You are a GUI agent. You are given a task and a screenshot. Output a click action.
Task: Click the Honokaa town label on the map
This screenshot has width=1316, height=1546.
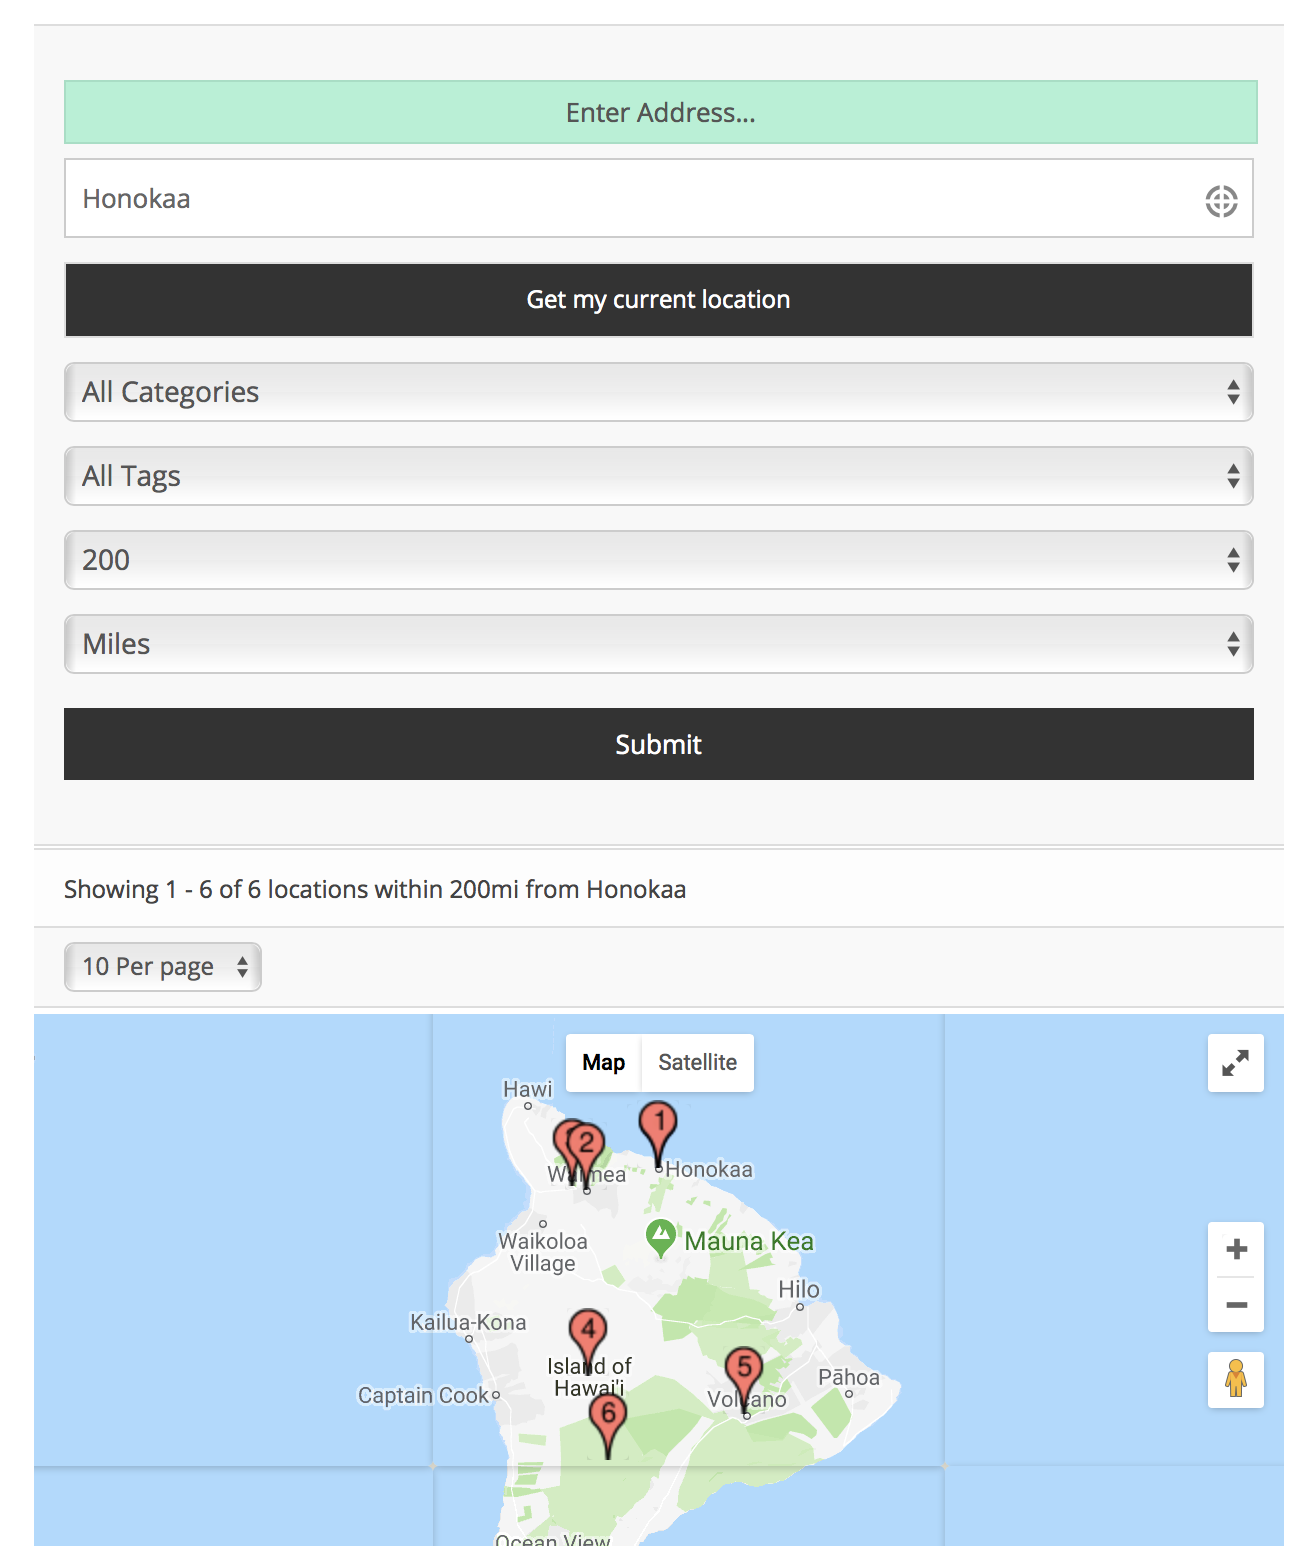(x=709, y=1169)
